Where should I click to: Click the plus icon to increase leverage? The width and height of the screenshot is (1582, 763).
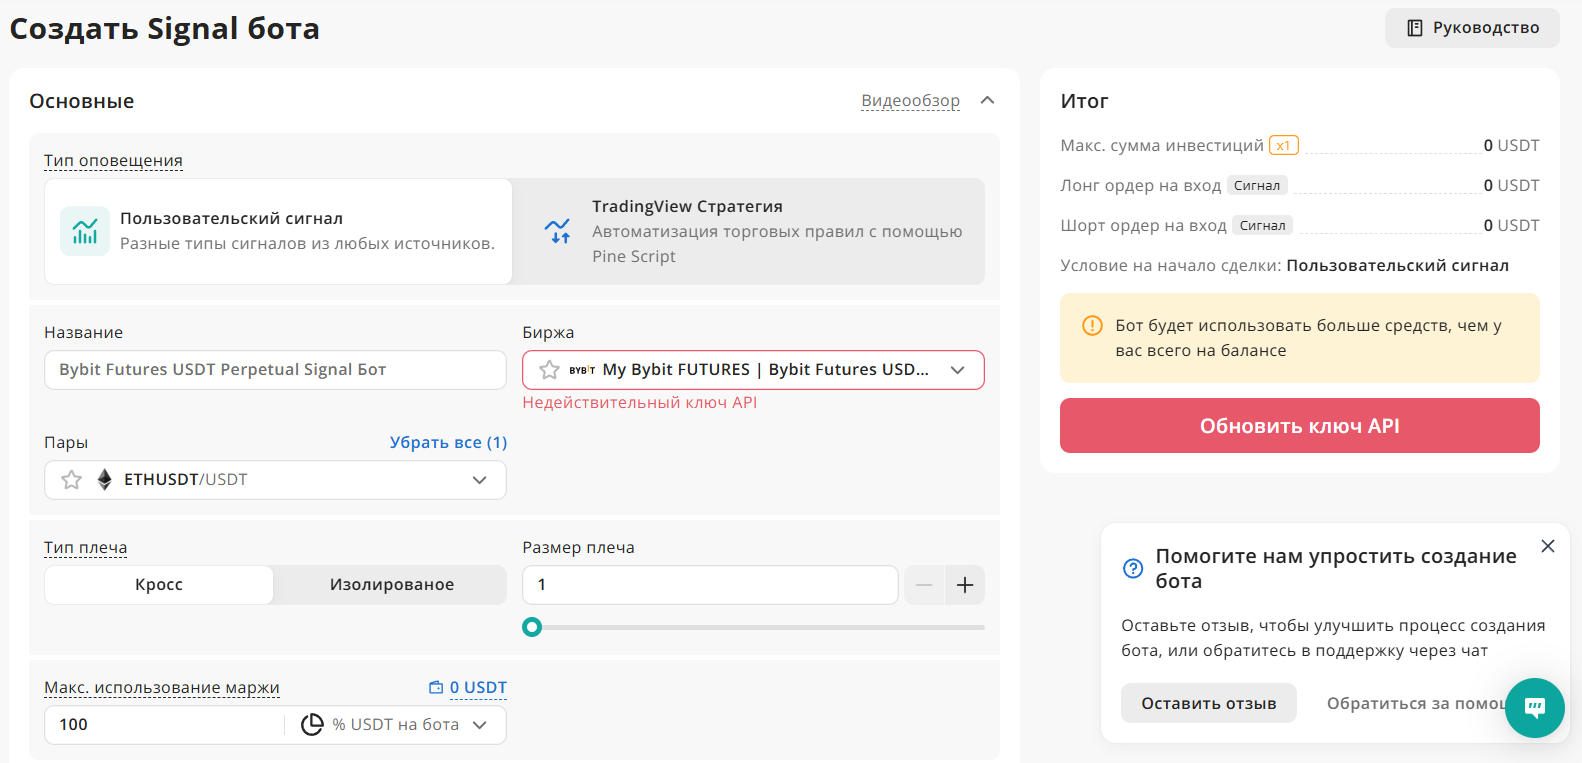pyautogui.click(x=965, y=585)
